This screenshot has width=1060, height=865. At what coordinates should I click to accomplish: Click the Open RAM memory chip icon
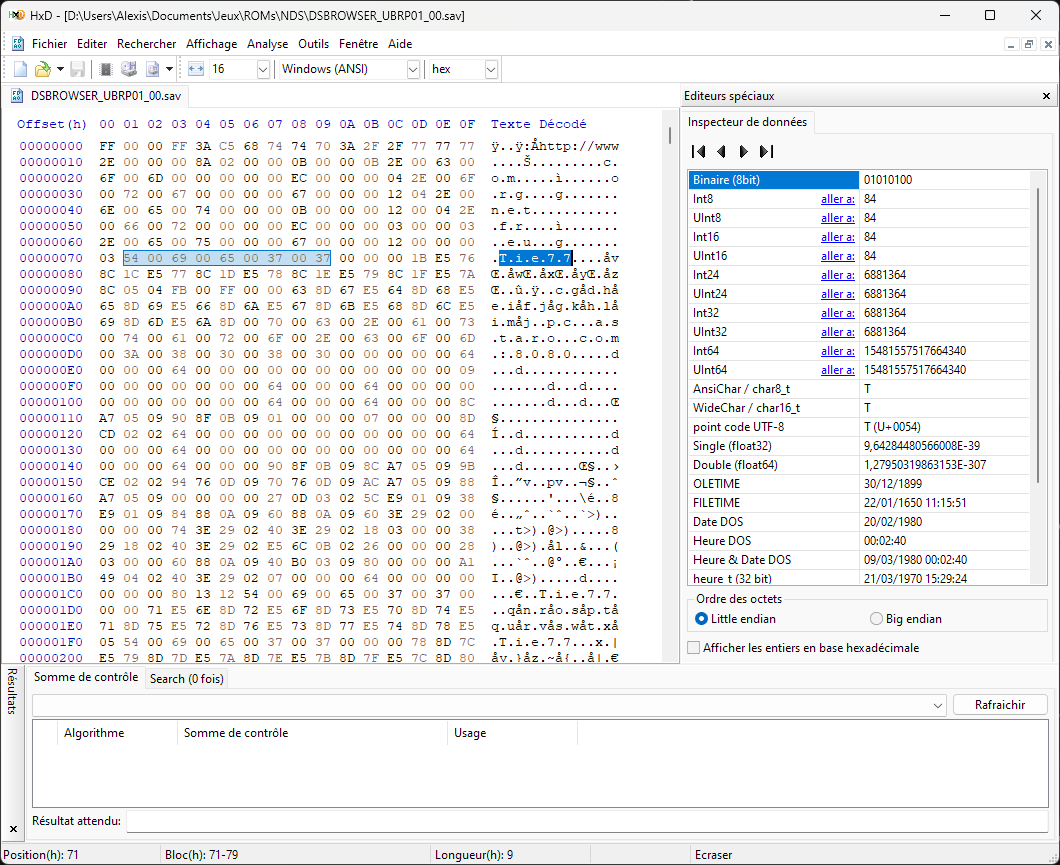click(x=106, y=69)
